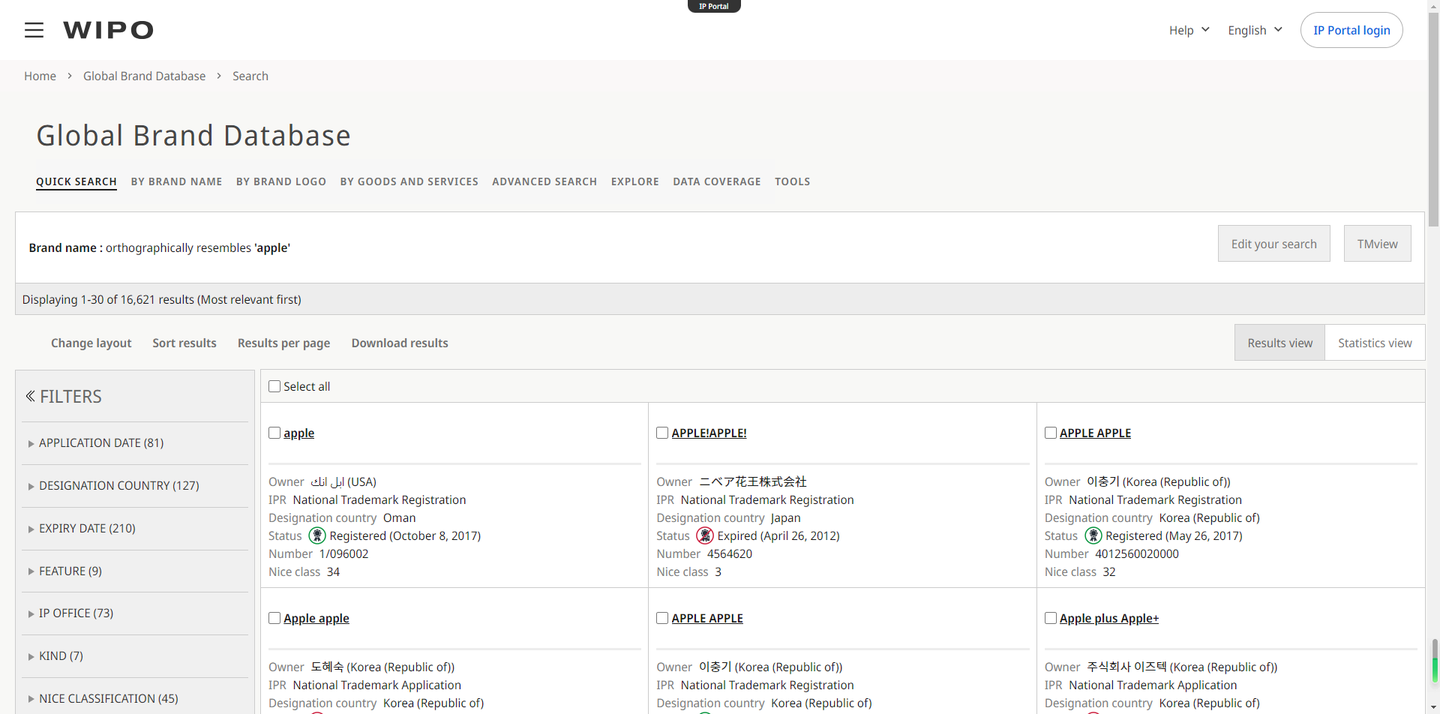Open the English language dropdown
This screenshot has width=1440, height=714.
pos(1255,30)
